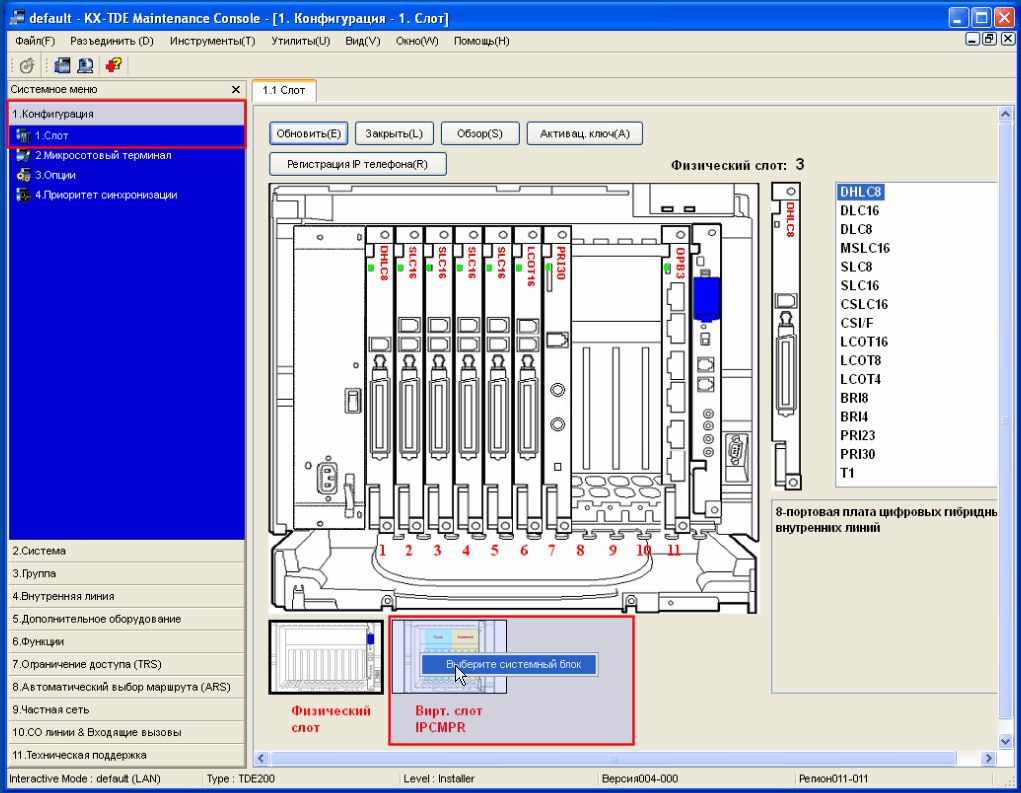Open the Файл(F) menu
This screenshot has height=793, width=1021.
point(35,41)
